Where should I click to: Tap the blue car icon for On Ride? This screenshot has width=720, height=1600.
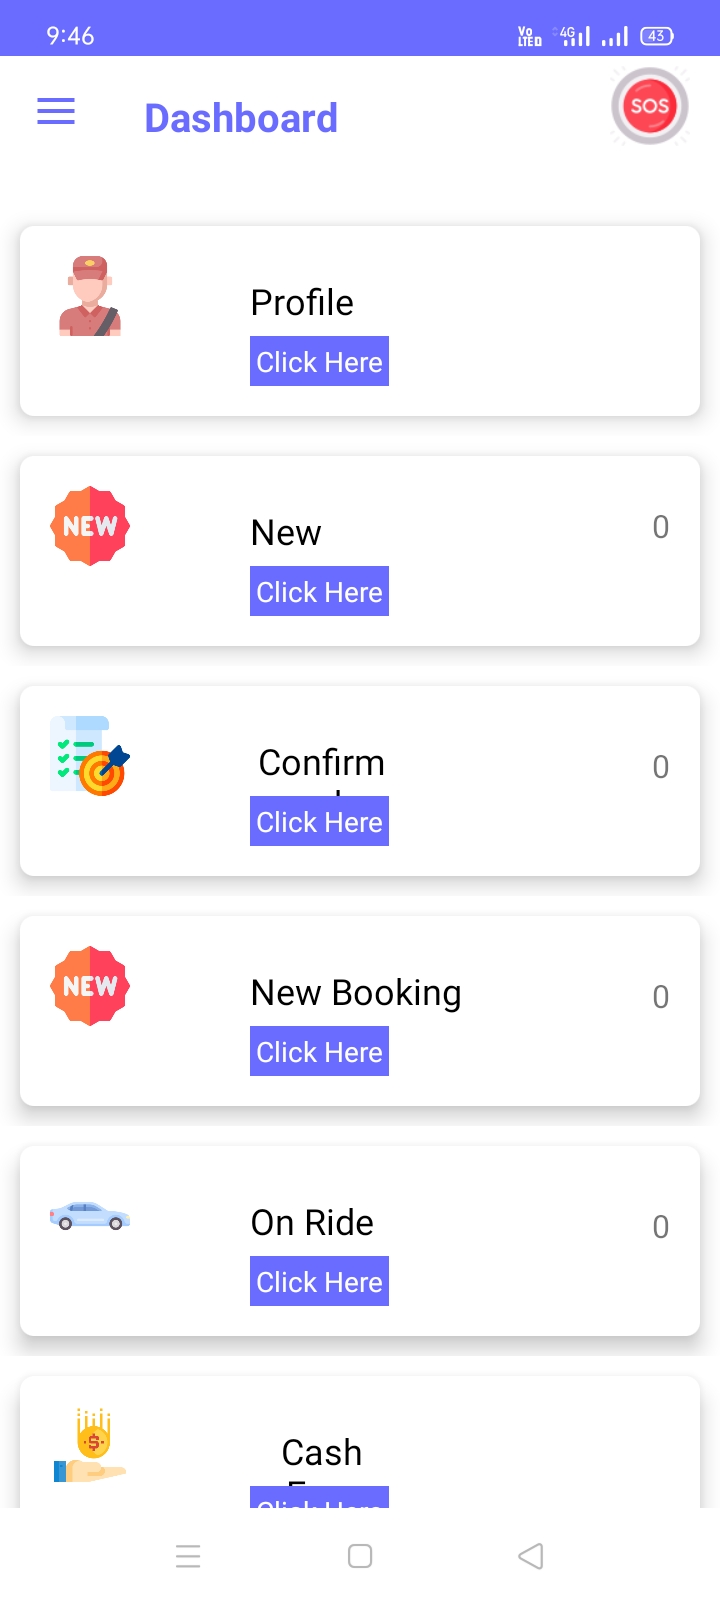coord(90,1216)
